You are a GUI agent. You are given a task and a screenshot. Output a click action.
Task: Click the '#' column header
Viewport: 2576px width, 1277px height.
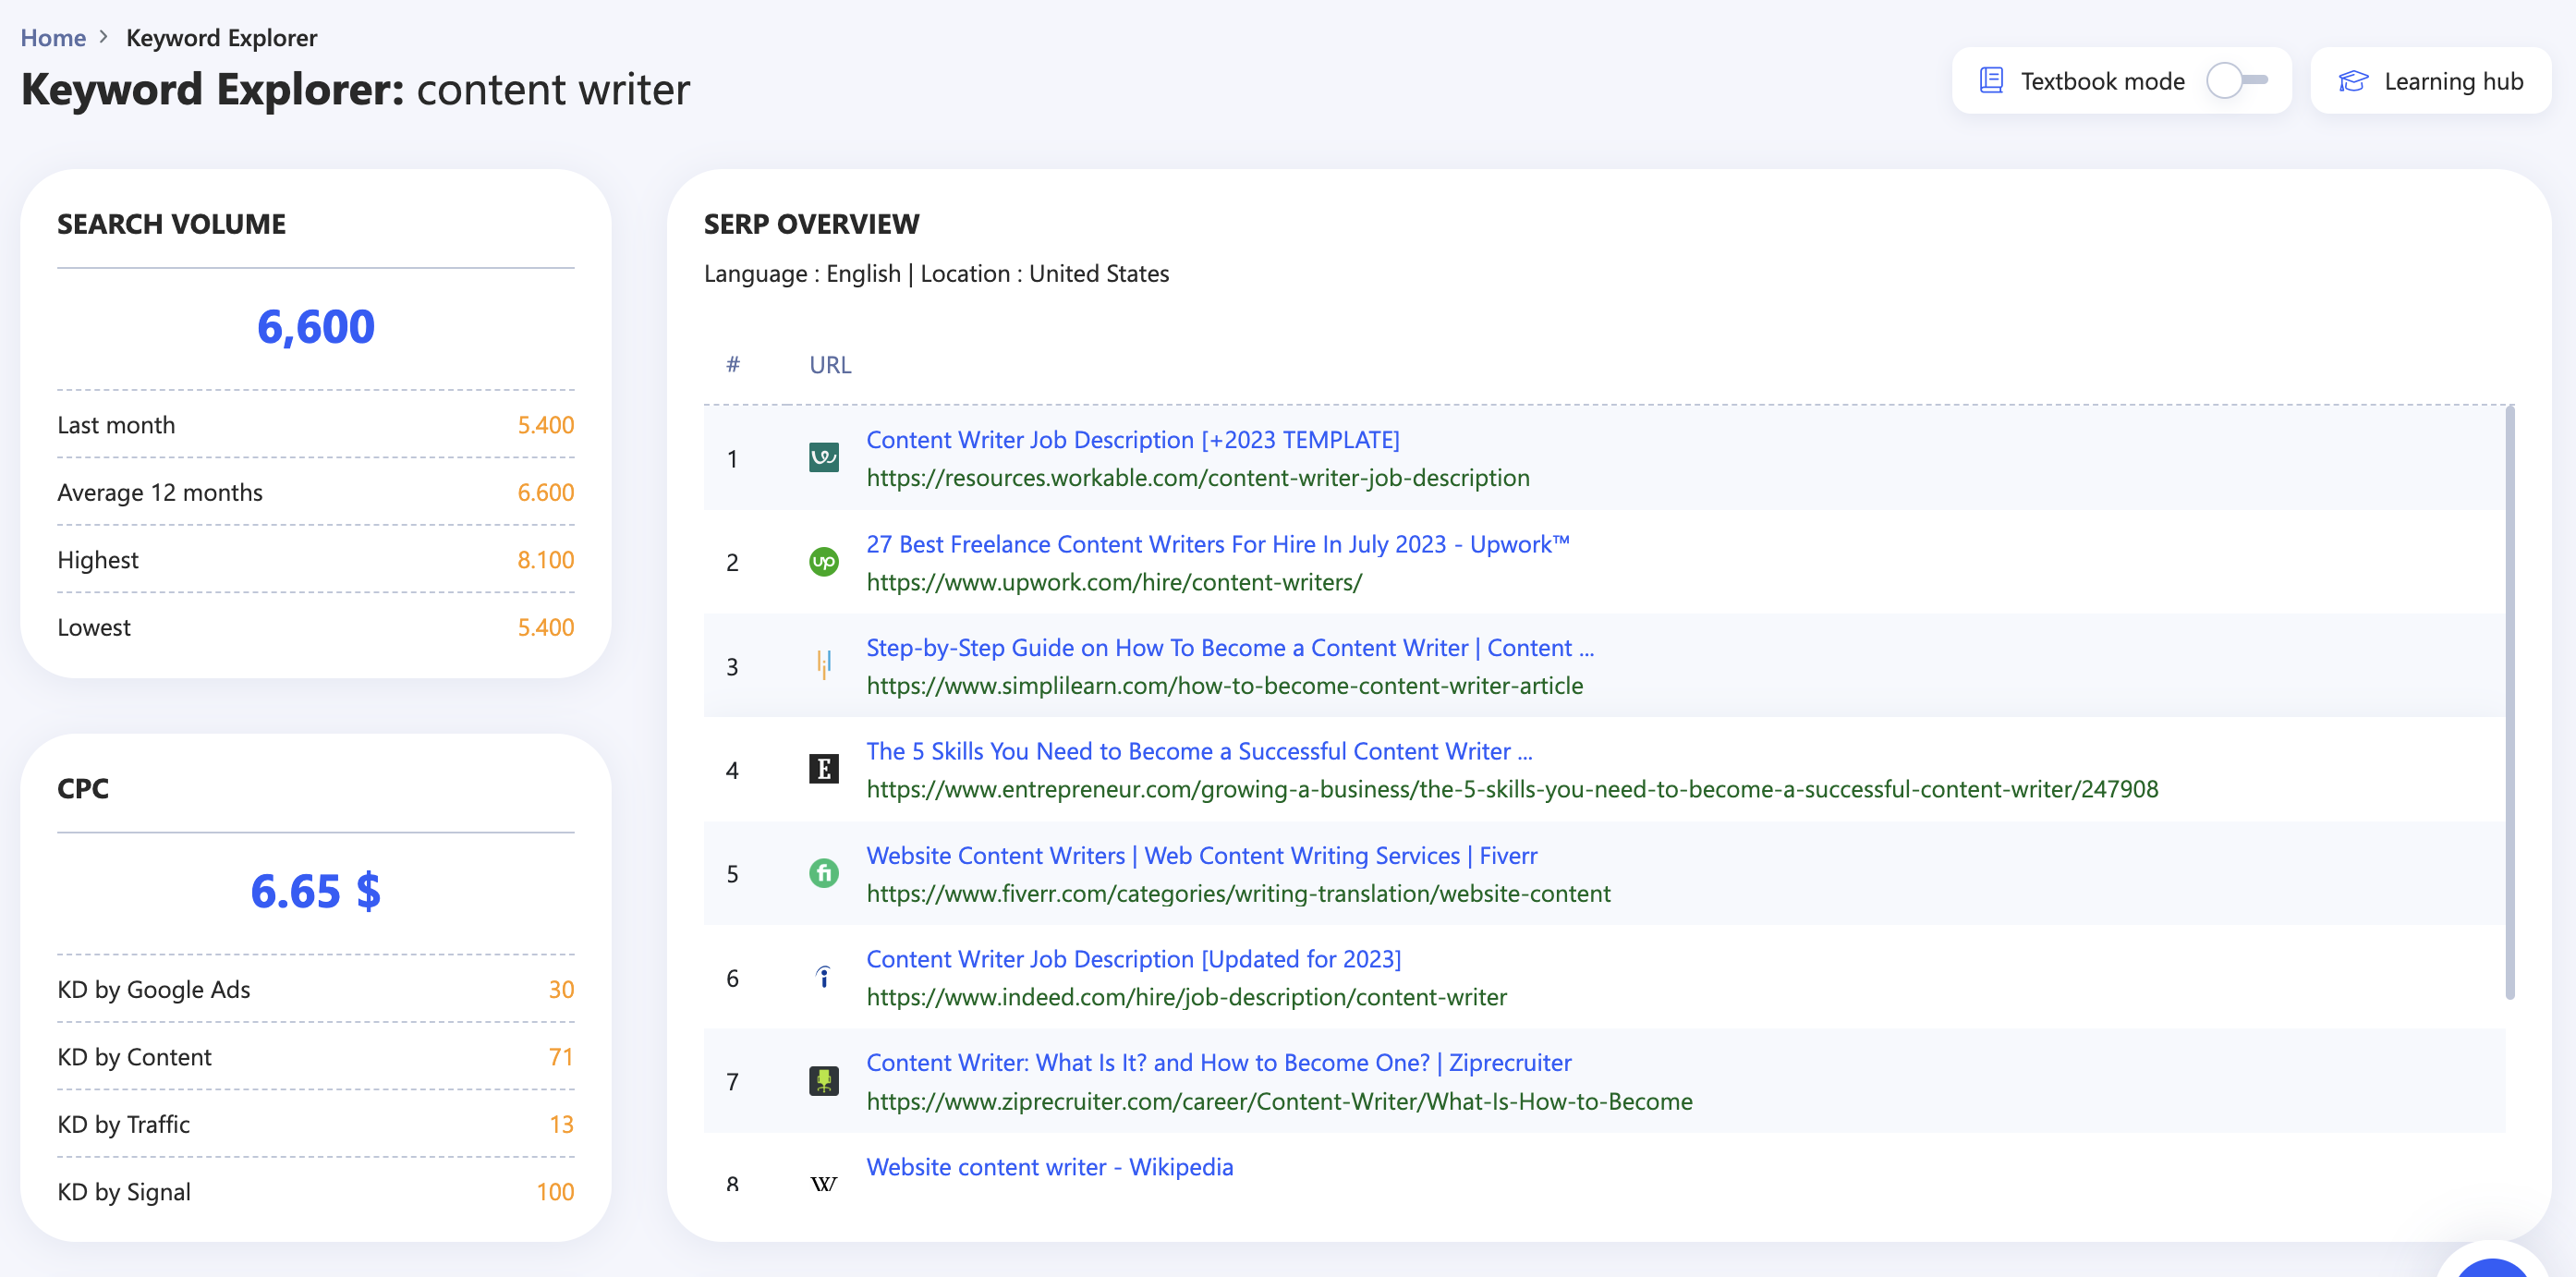click(x=732, y=364)
